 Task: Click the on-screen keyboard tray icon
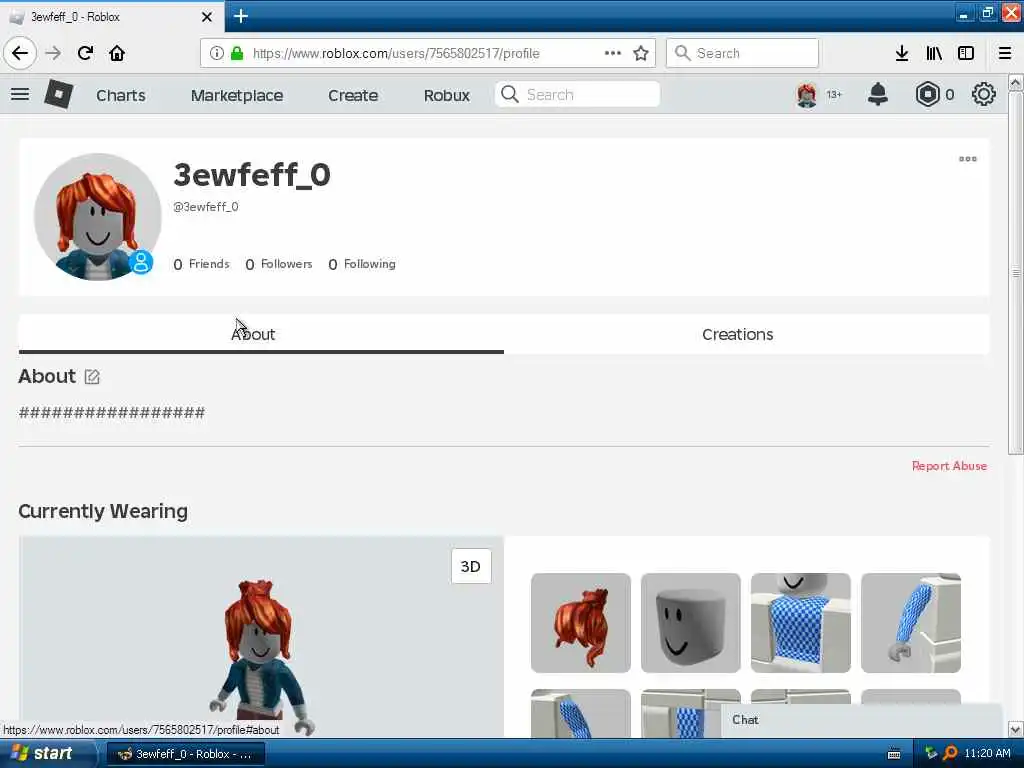click(893, 754)
